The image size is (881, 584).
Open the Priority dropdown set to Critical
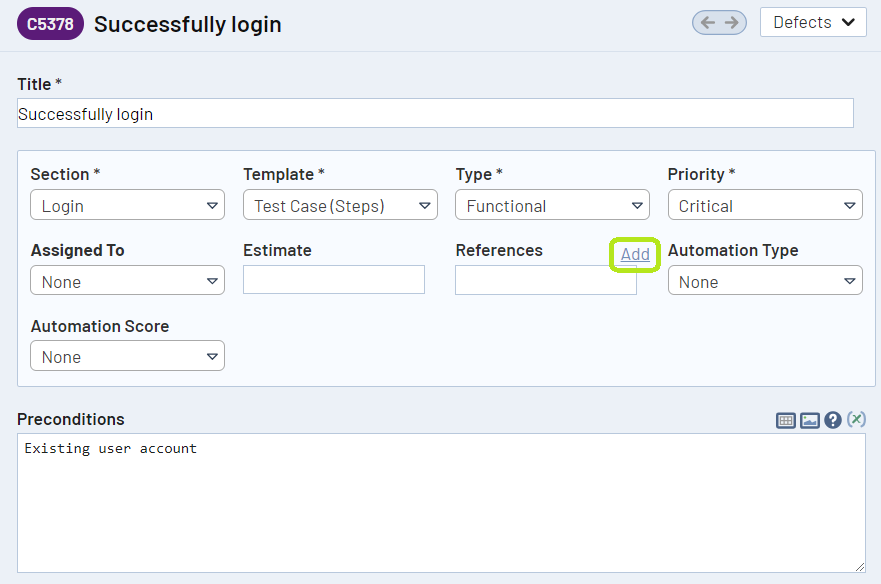[x=765, y=206]
